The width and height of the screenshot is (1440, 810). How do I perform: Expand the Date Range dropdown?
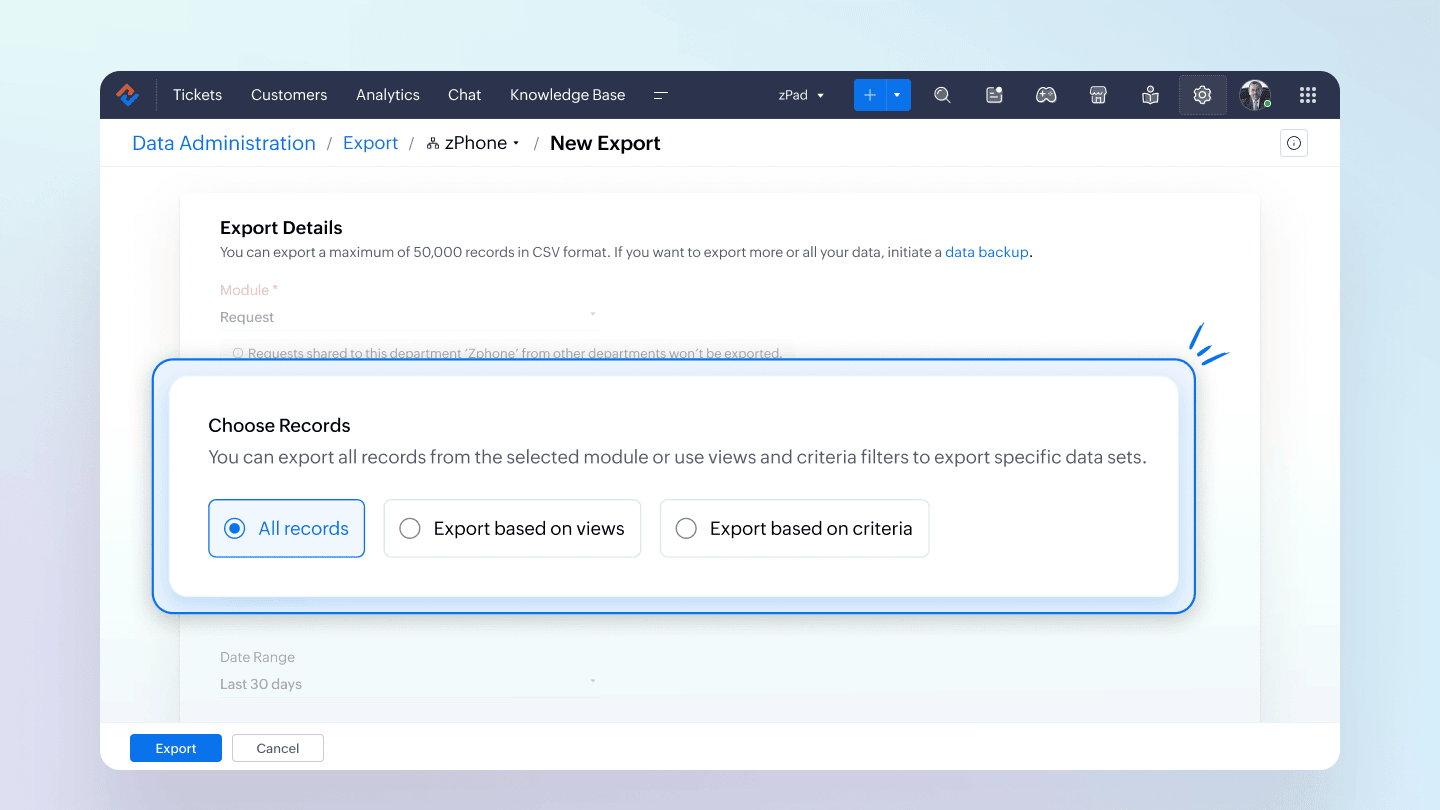[x=407, y=684]
